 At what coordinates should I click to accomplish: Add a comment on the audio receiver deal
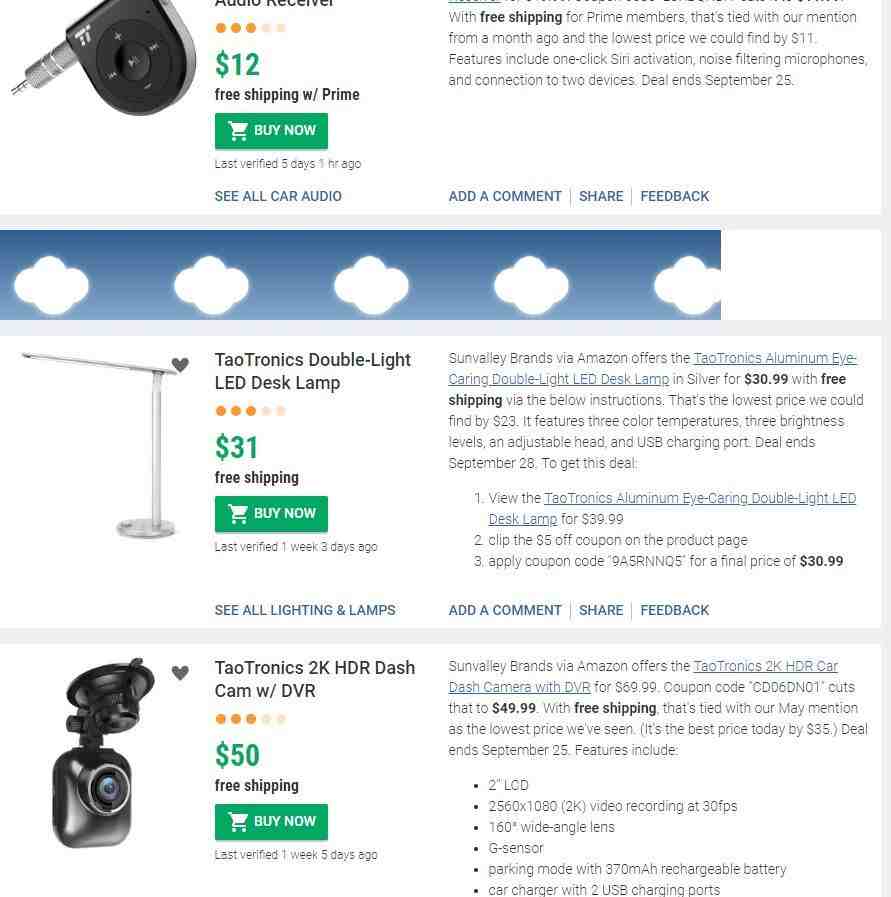point(505,196)
